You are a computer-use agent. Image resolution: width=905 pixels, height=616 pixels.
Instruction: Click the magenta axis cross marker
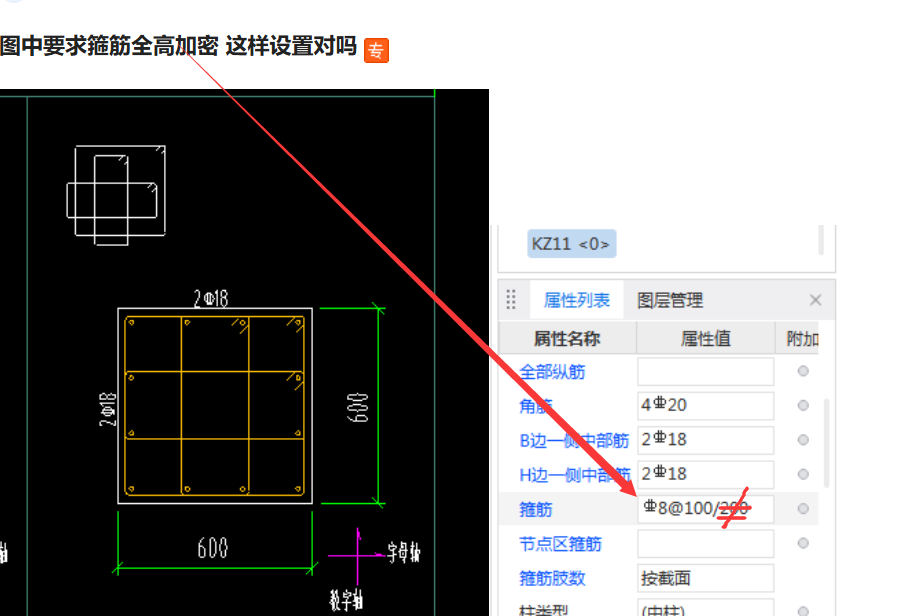pyautogui.click(x=358, y=556)
